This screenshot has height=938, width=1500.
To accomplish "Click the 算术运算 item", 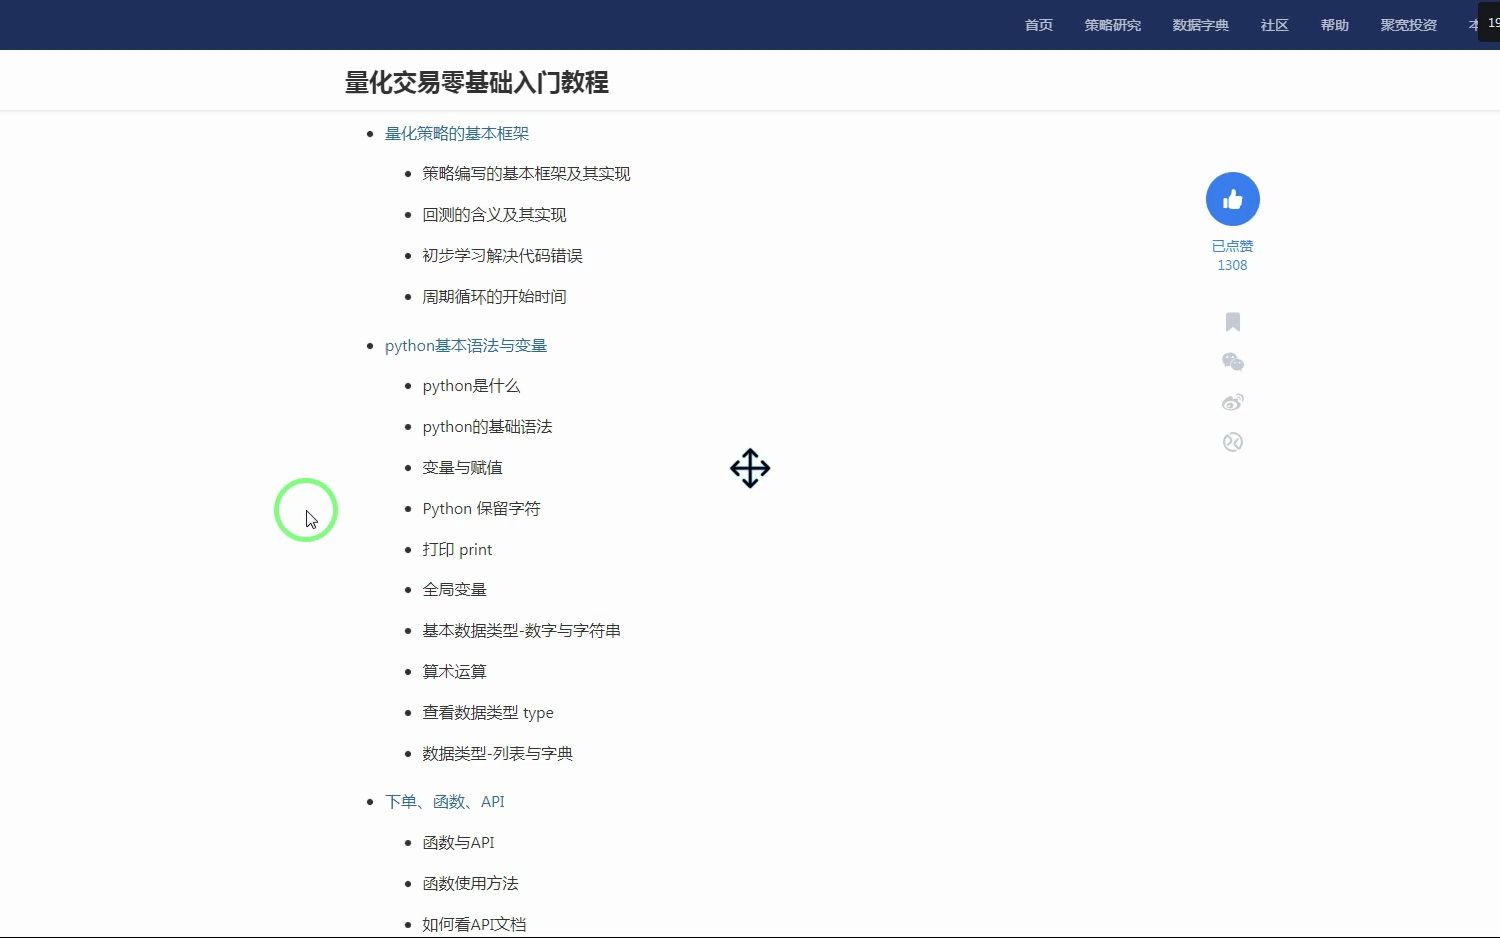I will click(x=454, y=671).
